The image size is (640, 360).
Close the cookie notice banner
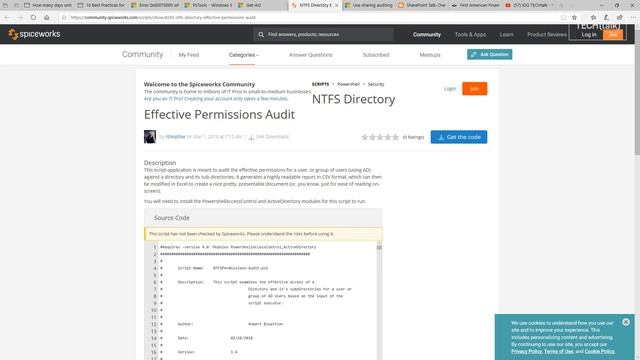[x=626, y=322]
